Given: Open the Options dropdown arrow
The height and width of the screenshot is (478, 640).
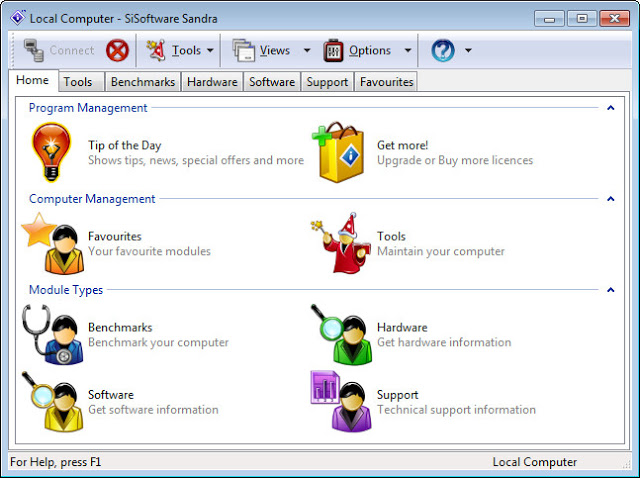Looking at the screenshot, I should pos(408,51).
